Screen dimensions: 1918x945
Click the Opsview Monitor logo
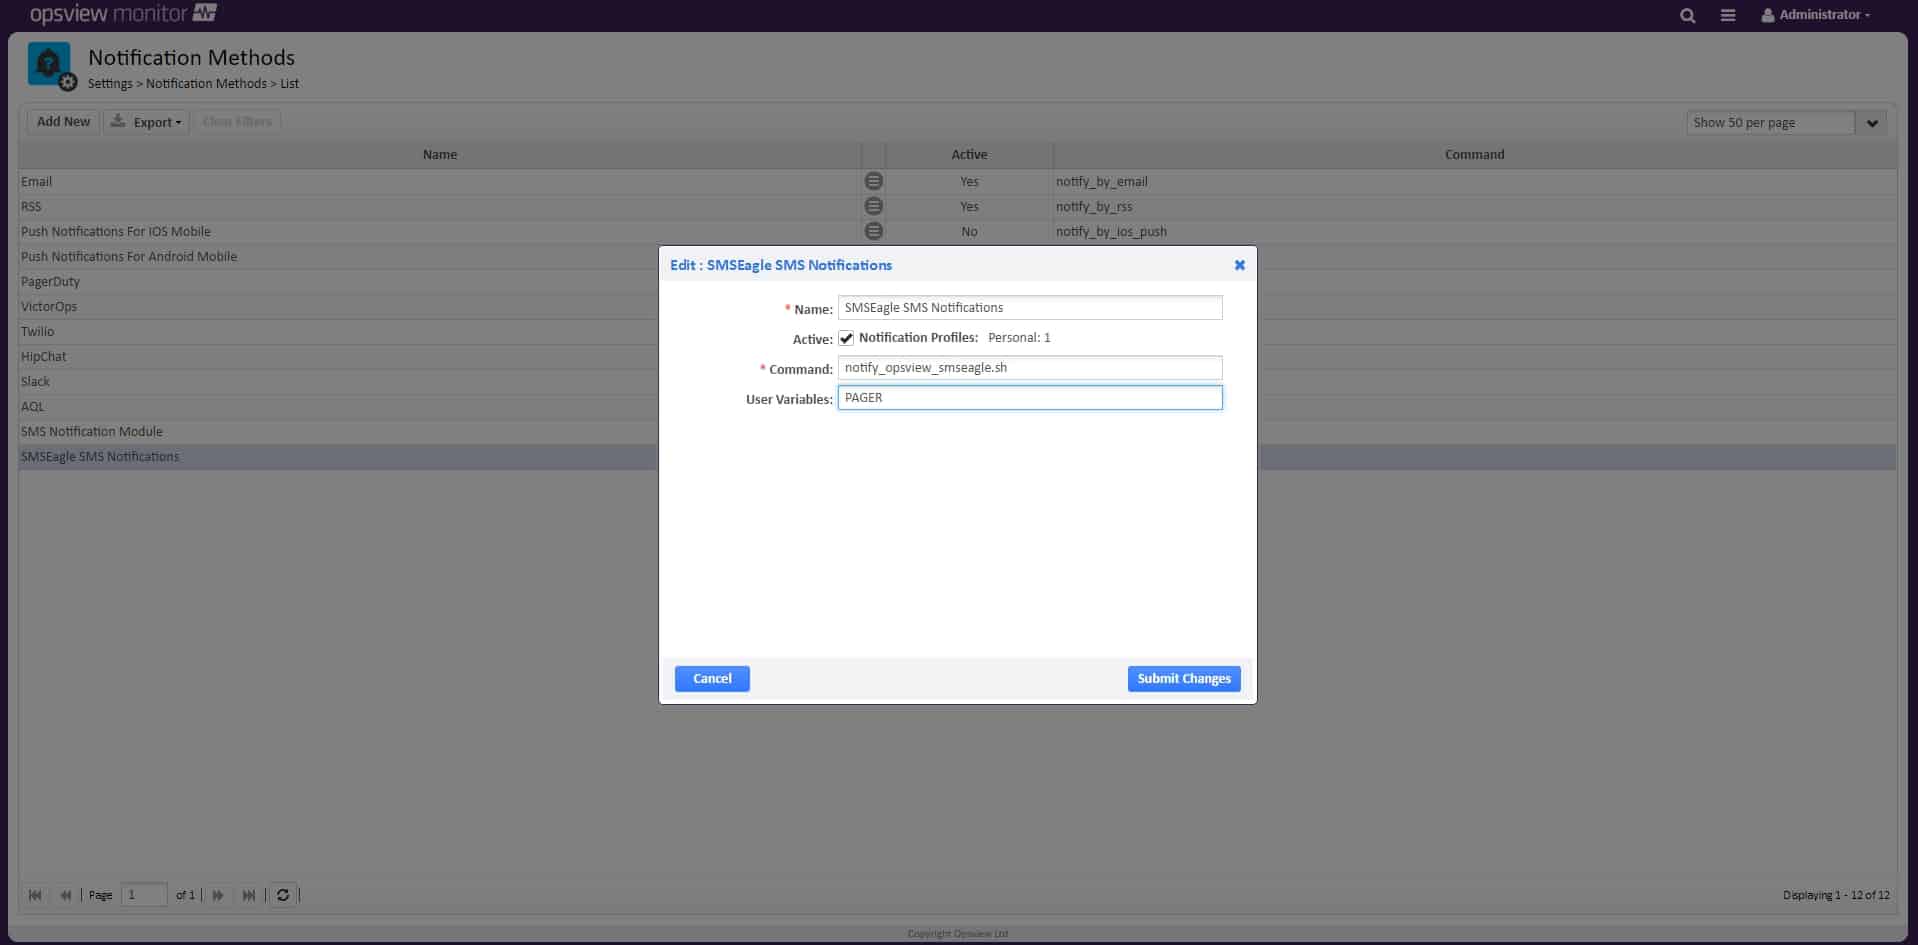pyautogui.click(x=123, y=14)
